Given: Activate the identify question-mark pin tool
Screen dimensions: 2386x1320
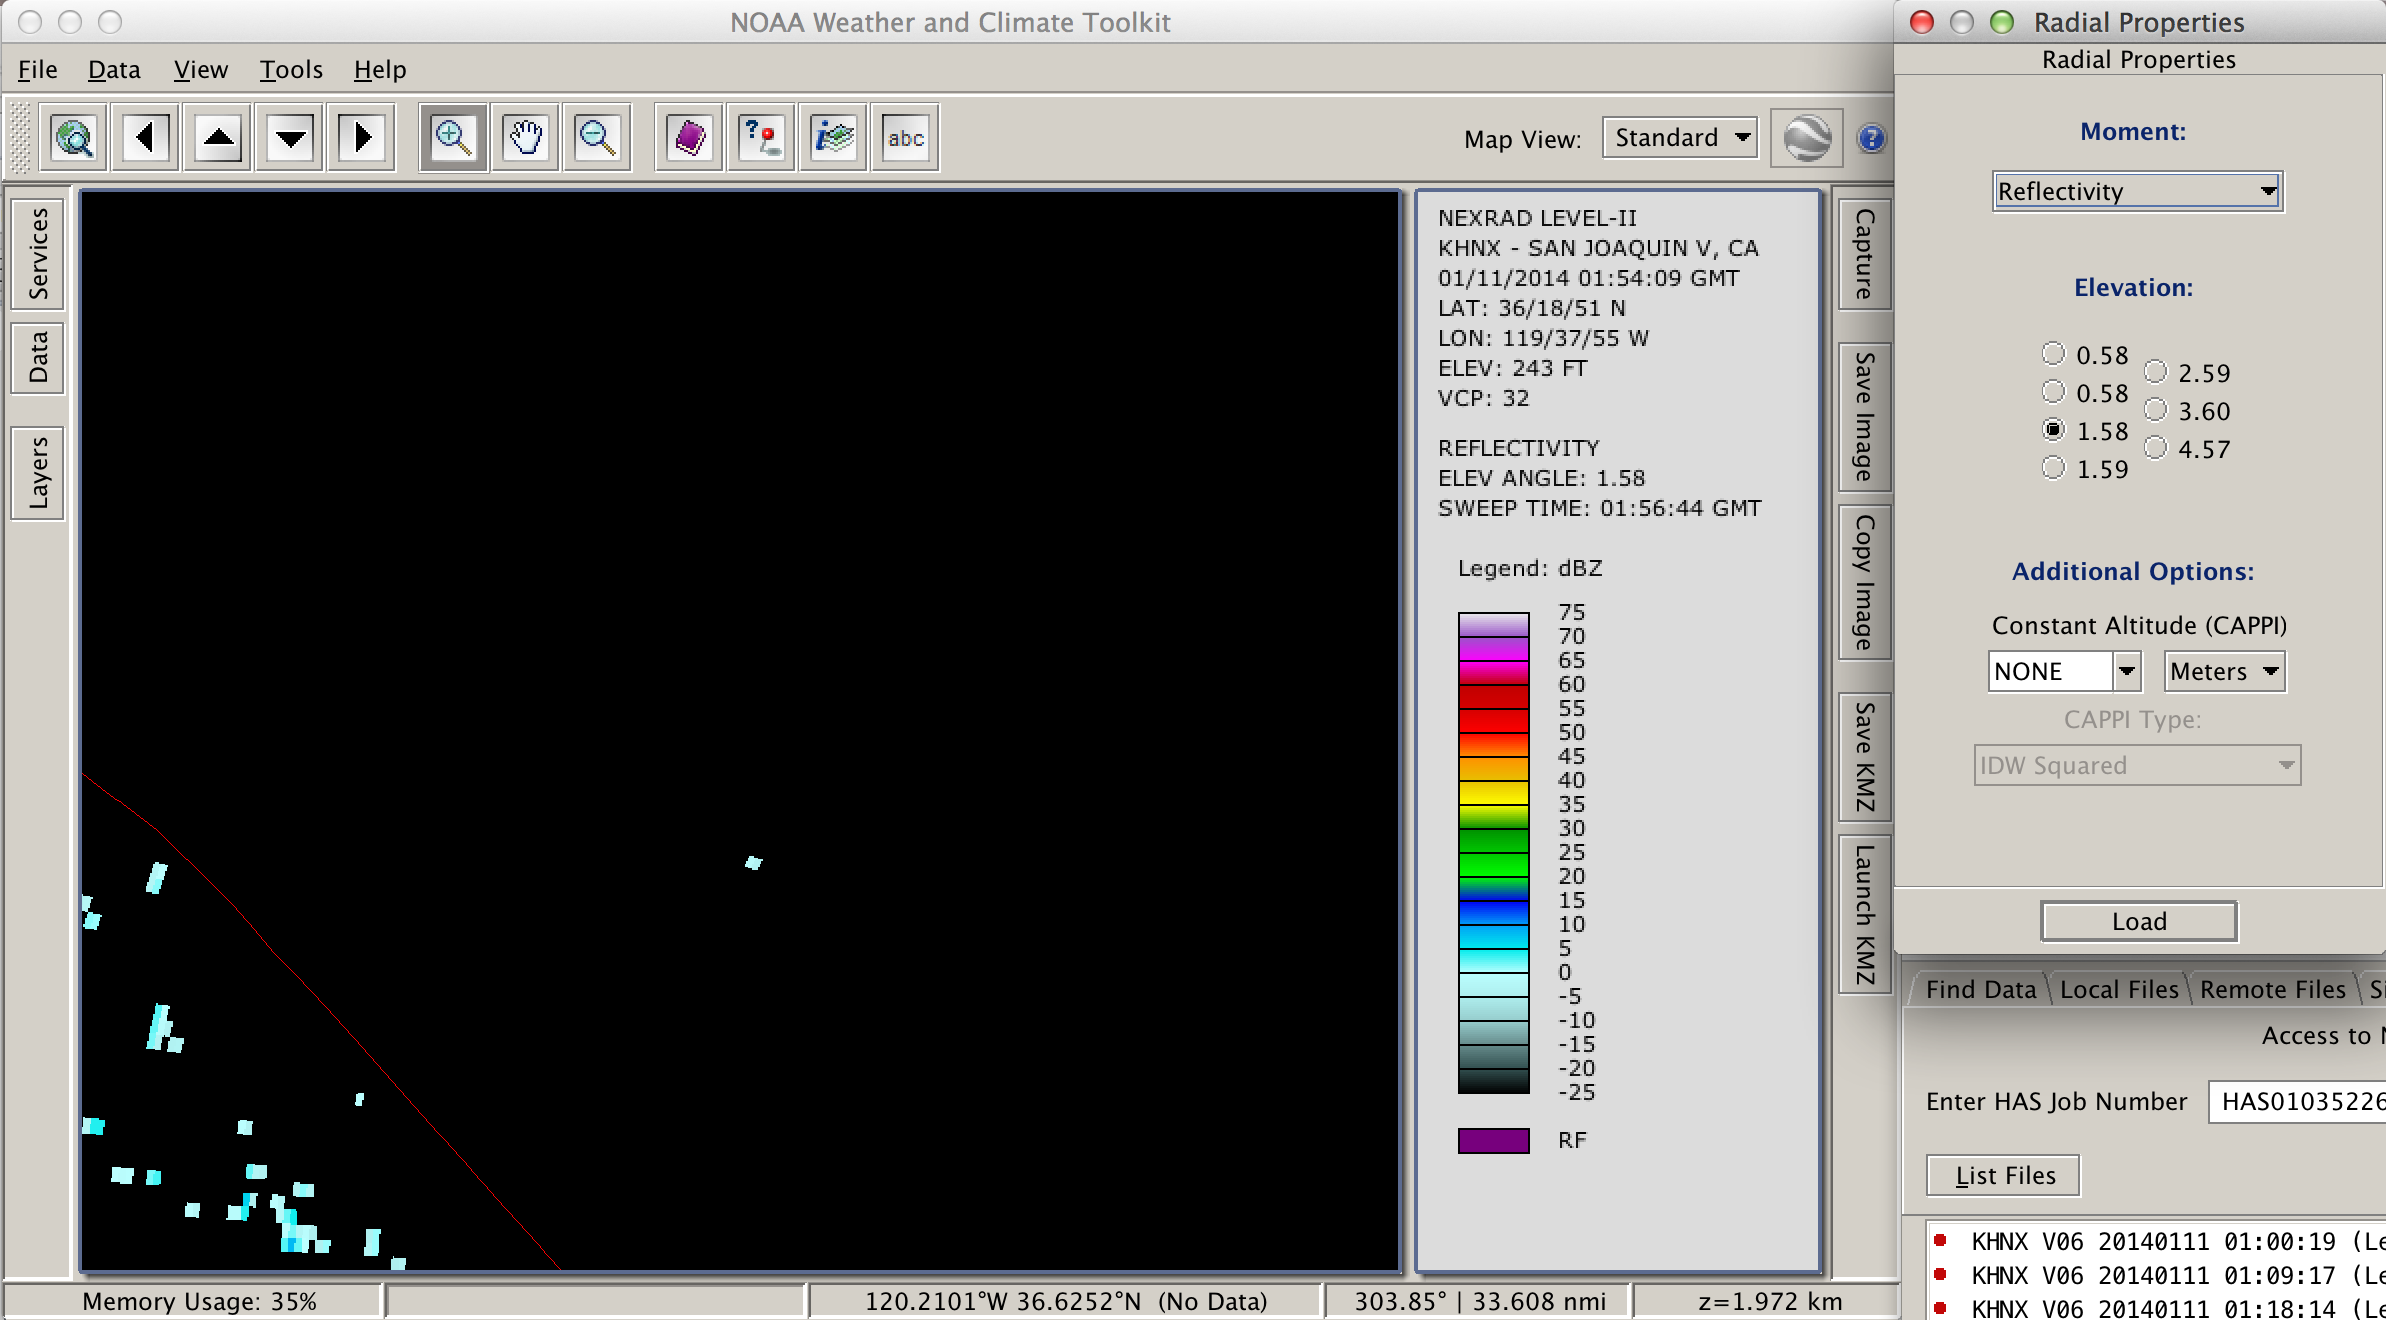Looking at the screenshot, I should pyautogui.click(x=762, y=137).
